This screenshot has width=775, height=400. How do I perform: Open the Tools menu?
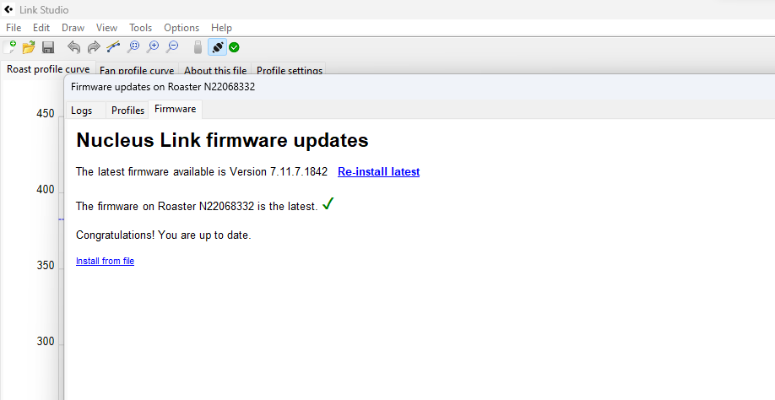point(140,28)
